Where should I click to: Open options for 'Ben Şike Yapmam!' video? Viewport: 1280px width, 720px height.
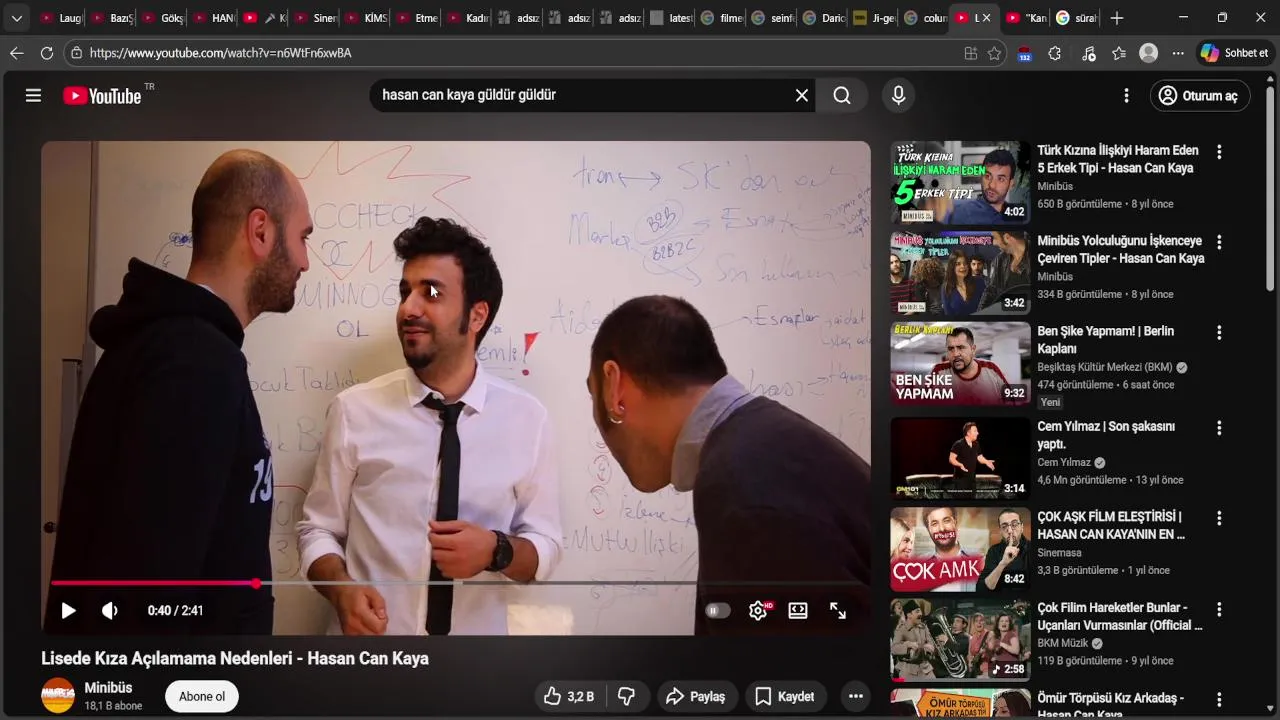(1218, 332)
